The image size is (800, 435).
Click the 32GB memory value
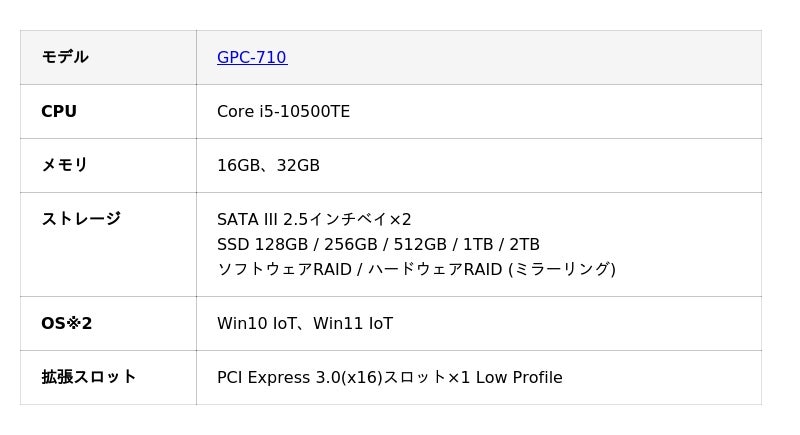[x=298, y=166]
